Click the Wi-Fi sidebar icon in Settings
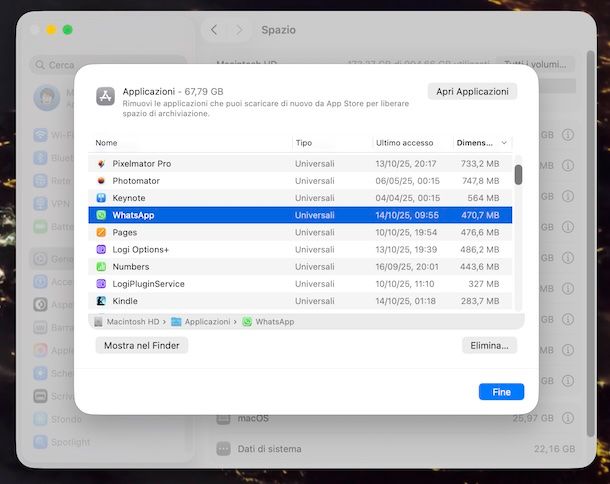The height and width of the screenshot is (484, 610). point(40,135)
